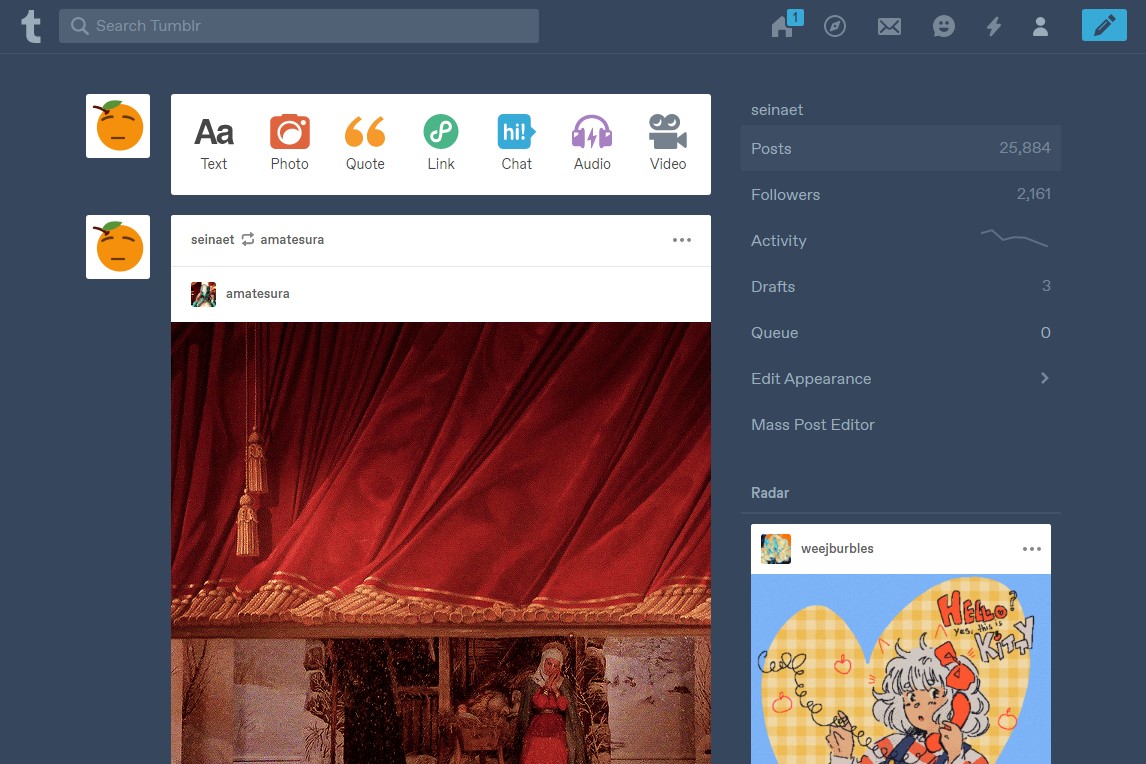Create a new Text post
Viewport: 1146px width, 764px height.
click(214, 143)
